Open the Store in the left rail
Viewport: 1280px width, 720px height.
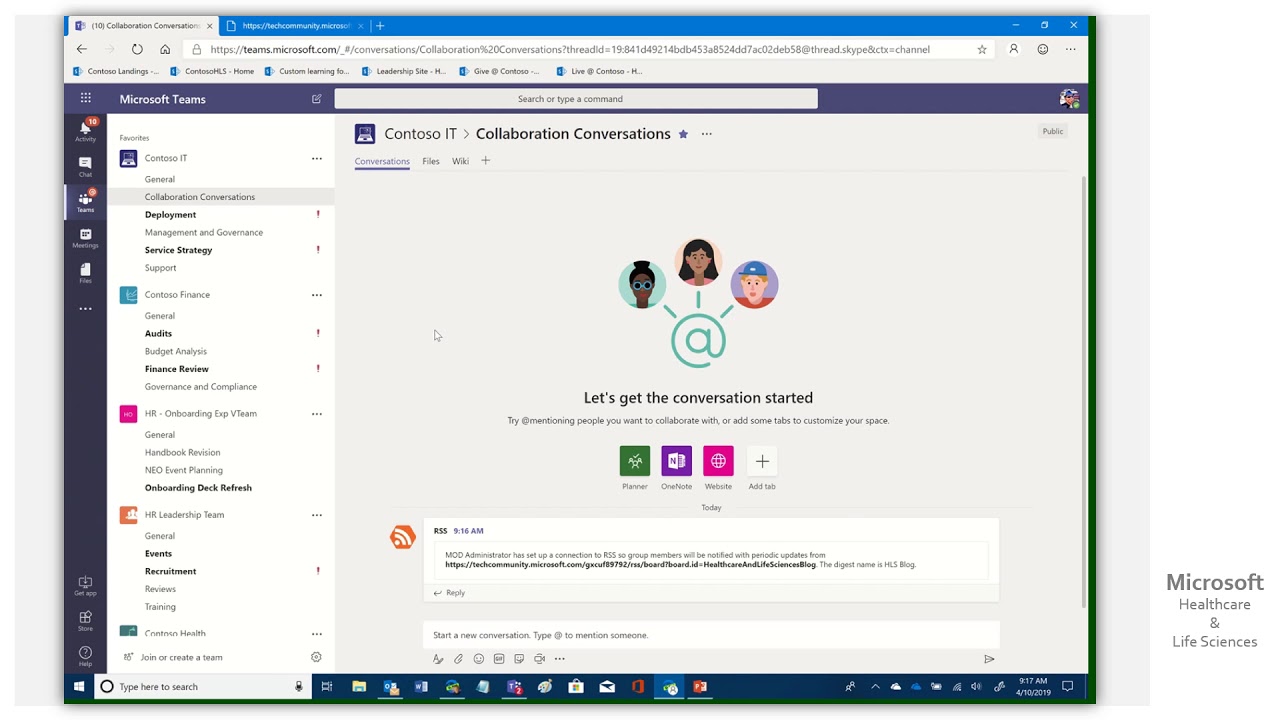point(85,621)
